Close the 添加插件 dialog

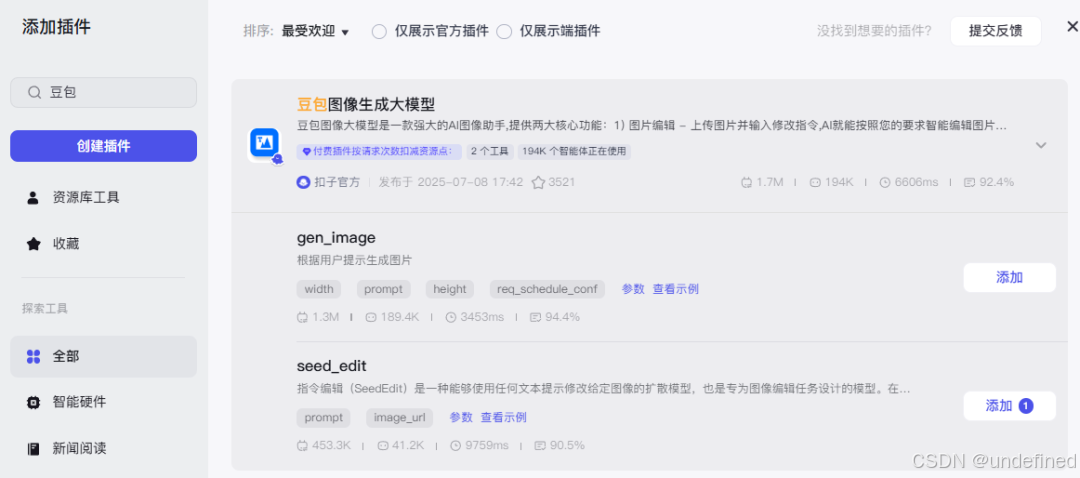1072,27
